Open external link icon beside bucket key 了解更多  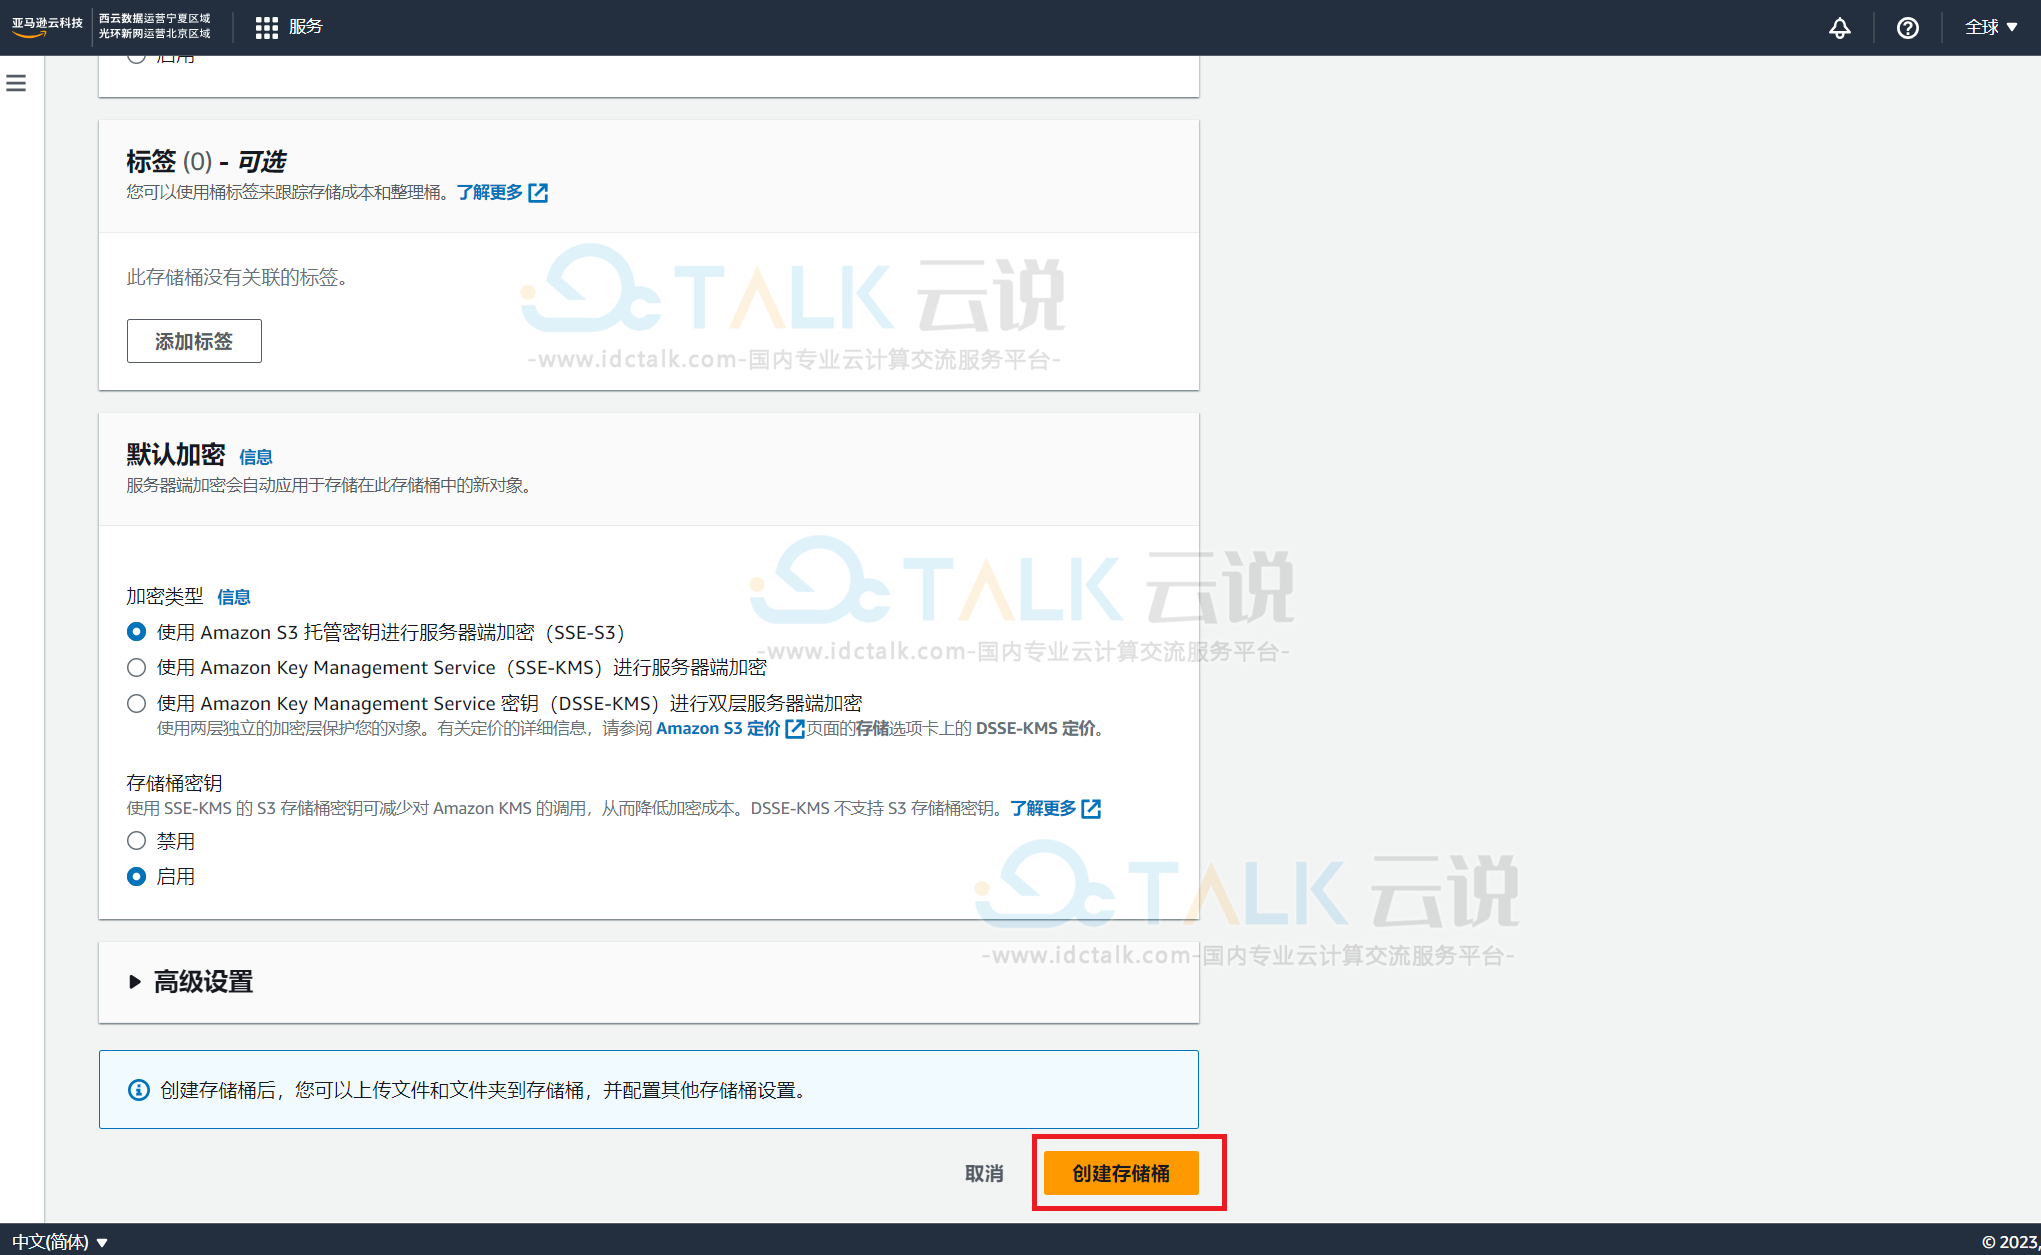(x=1091, y=808)
